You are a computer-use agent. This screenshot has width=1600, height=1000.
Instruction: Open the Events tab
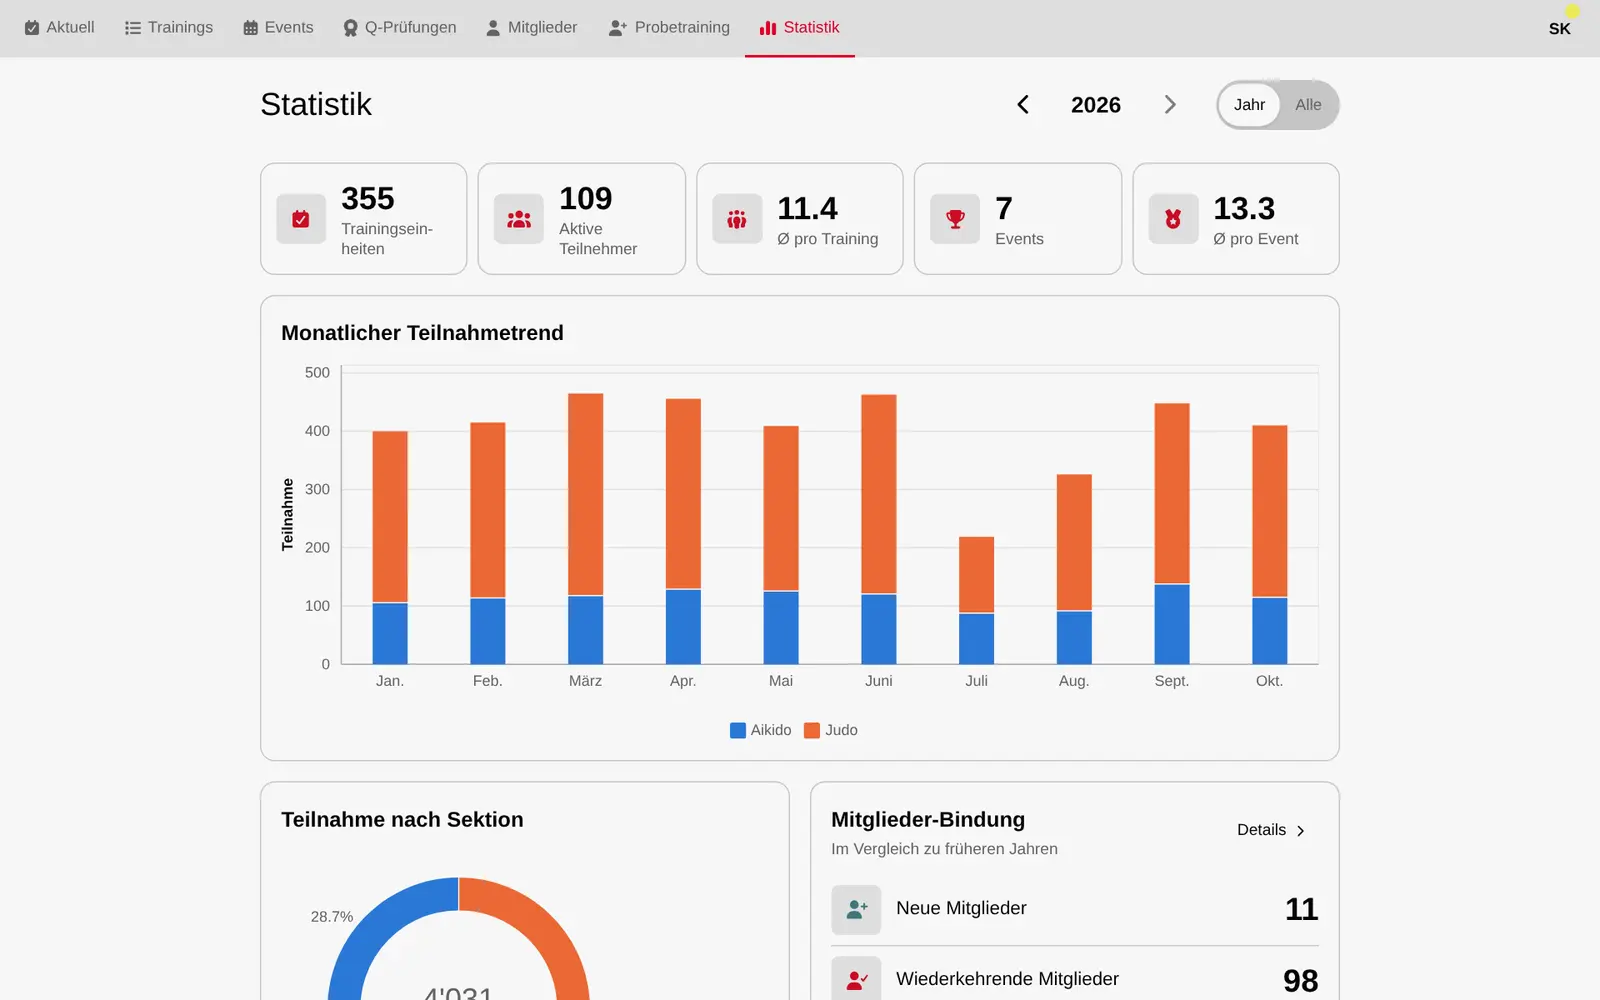(278, 28)
